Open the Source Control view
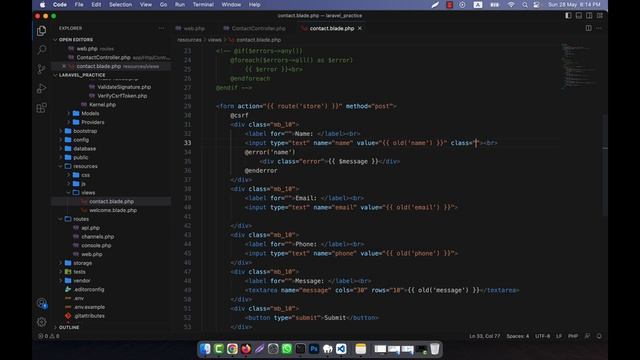Image resolution: width=640 pixels, height=360 pixels. tap(41, 69)
